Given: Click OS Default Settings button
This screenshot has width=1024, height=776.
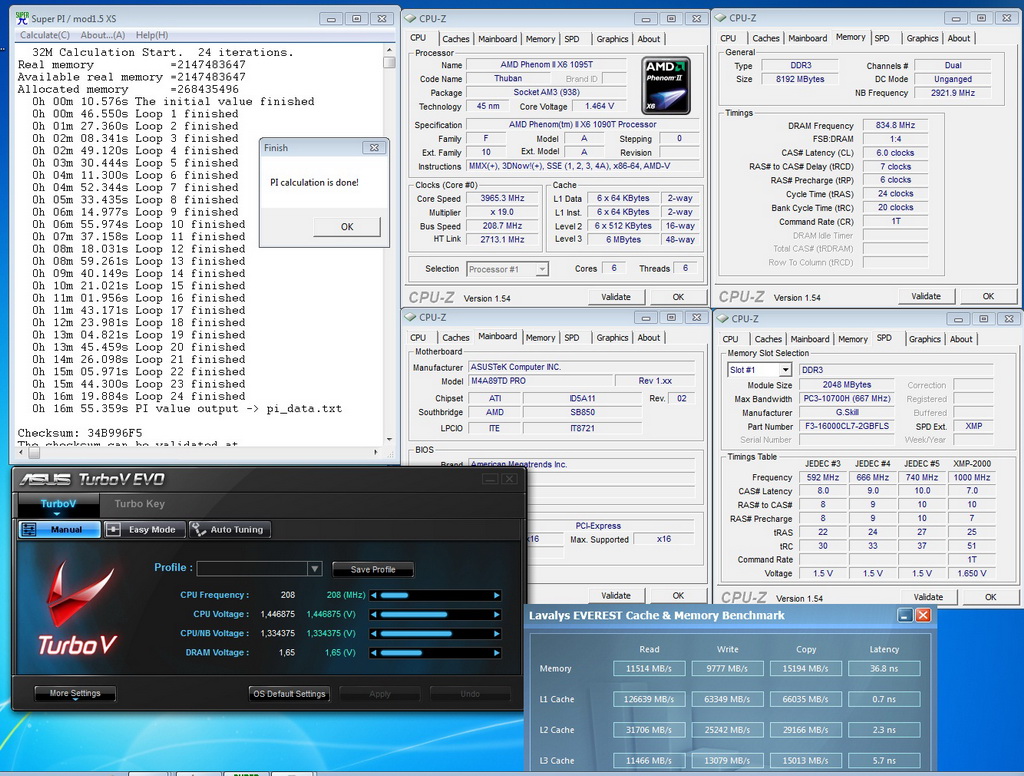Looking at the screenshot, I should [289, 694].
